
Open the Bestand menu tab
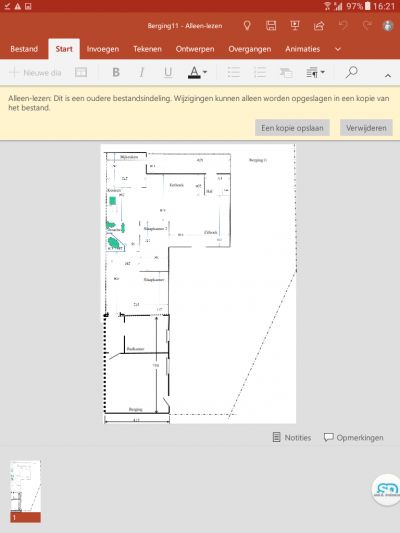click(x=24, y=49)
